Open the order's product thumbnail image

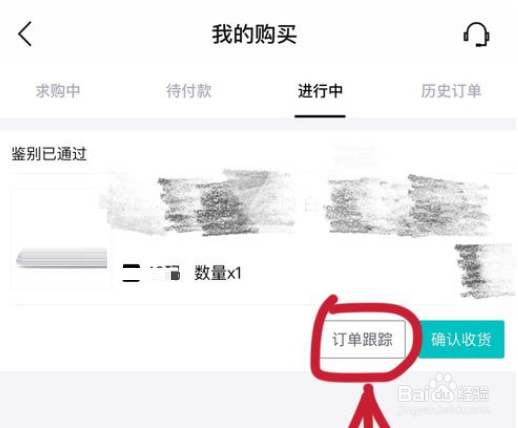[x=61, y=239]
